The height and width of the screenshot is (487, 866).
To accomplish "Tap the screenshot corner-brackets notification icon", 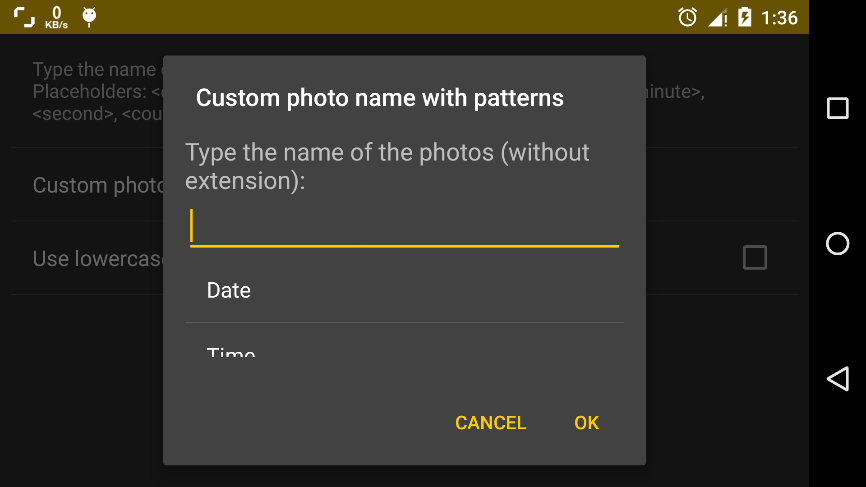I will [24, 17].
